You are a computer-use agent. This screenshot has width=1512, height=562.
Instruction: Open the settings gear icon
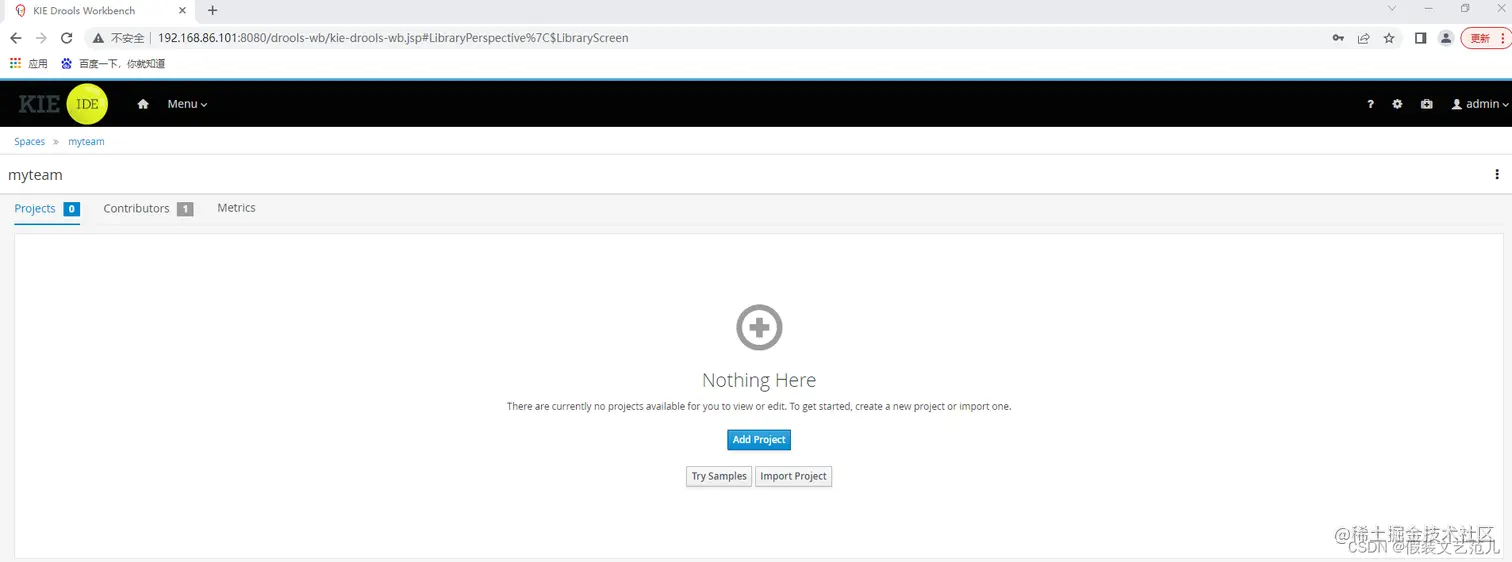coord(1397,104)
